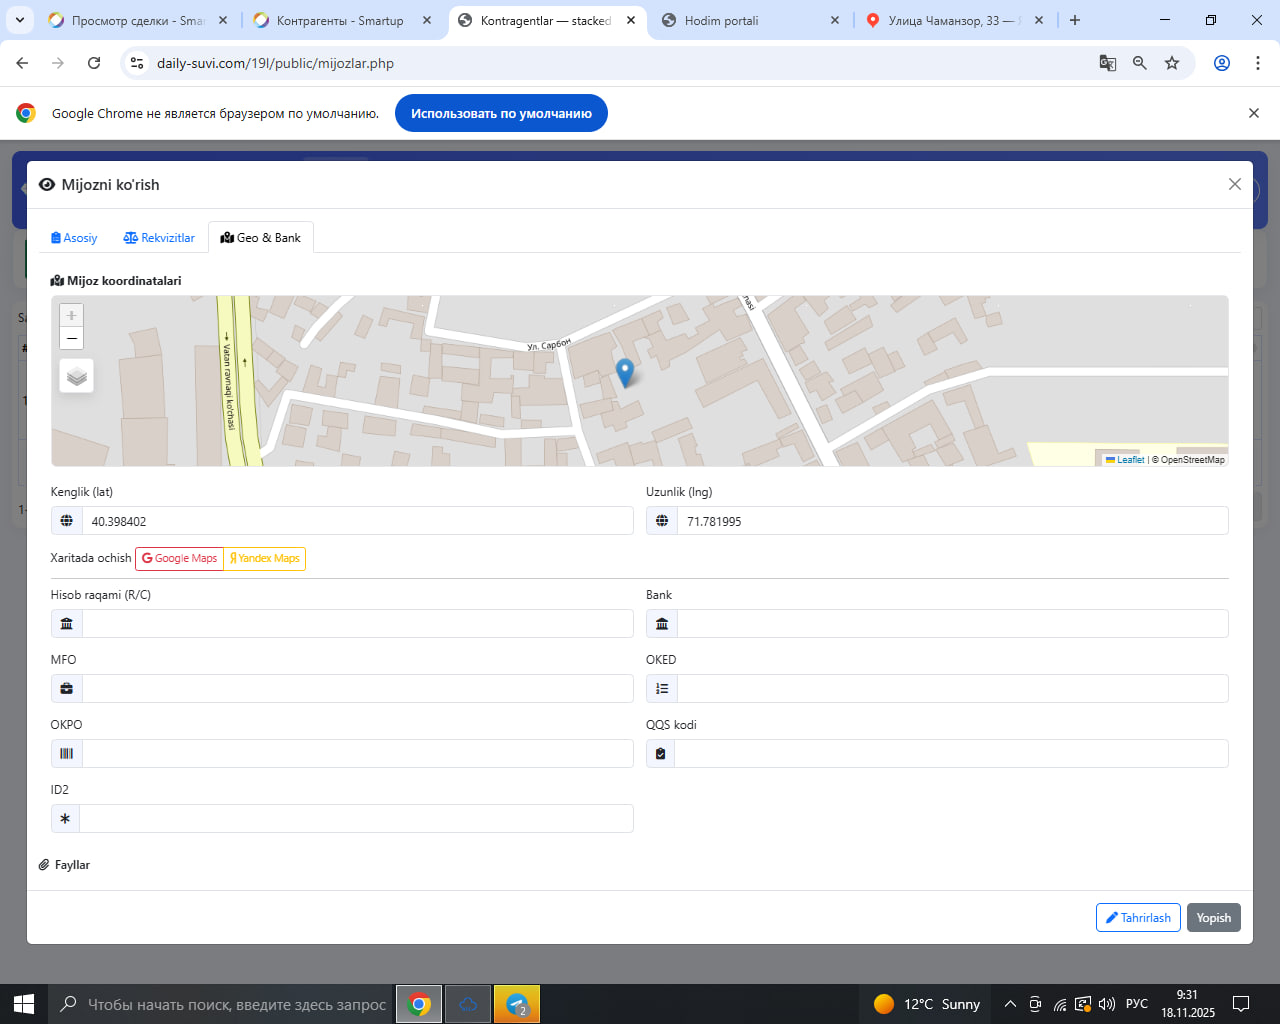Image resolution: width=1280 pixels, height=1024 pixels.
Task: Click the Leaflet attribution link
Action: pos(1130,460)
